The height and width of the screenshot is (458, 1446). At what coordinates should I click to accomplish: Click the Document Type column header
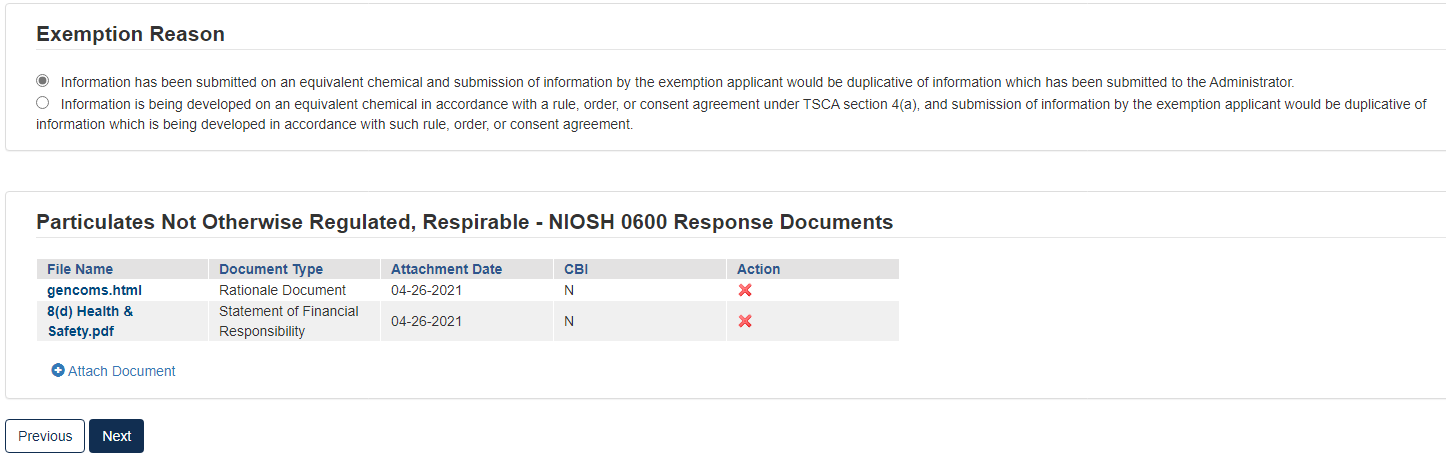coord(271,269)
